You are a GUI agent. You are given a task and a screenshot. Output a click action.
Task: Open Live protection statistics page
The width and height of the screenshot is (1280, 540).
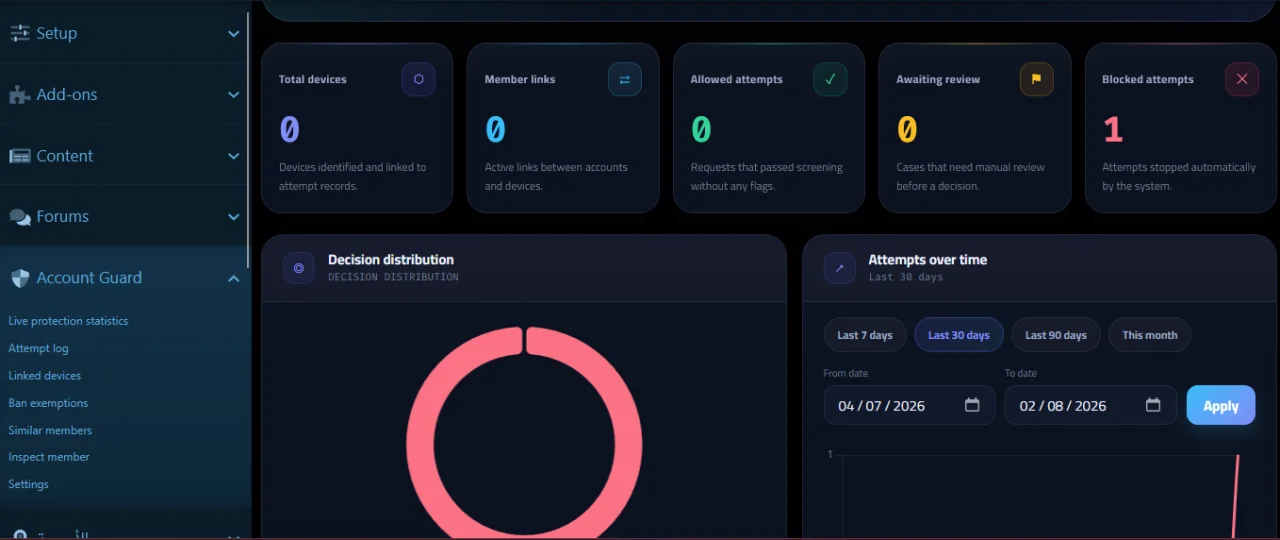[68, 321]
